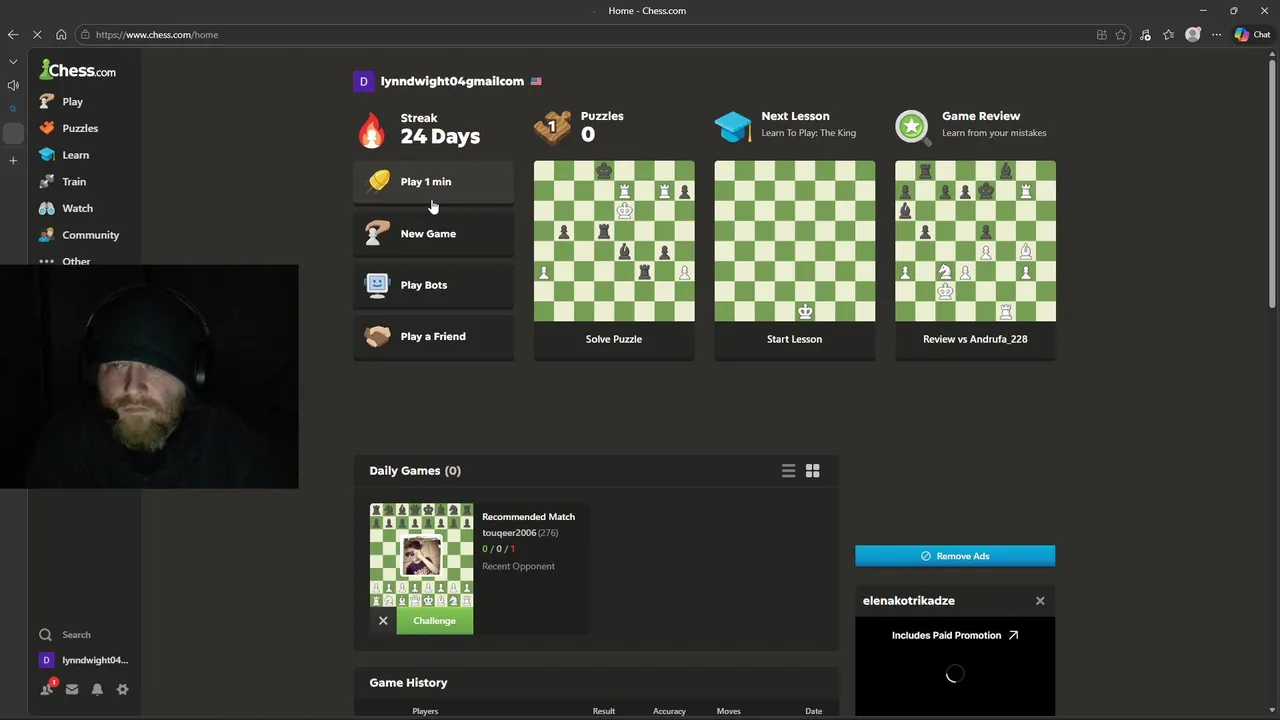Click the Next Lesson graduation cap icon
The width and height of the screenshot is (1280, 720).
coord(732,127)
